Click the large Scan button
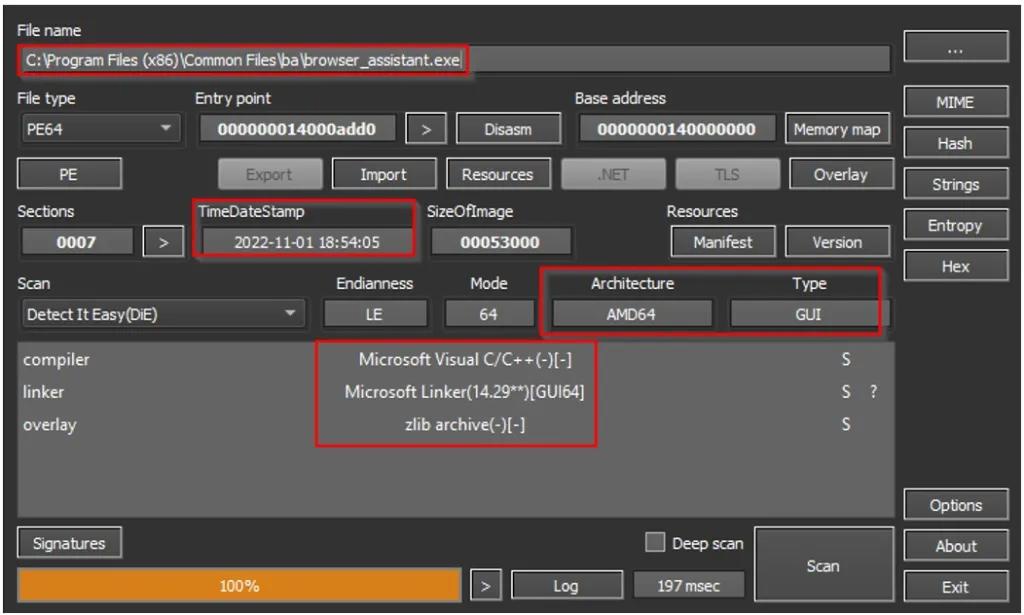This screenshot has width=1024, height=615. 824,565
